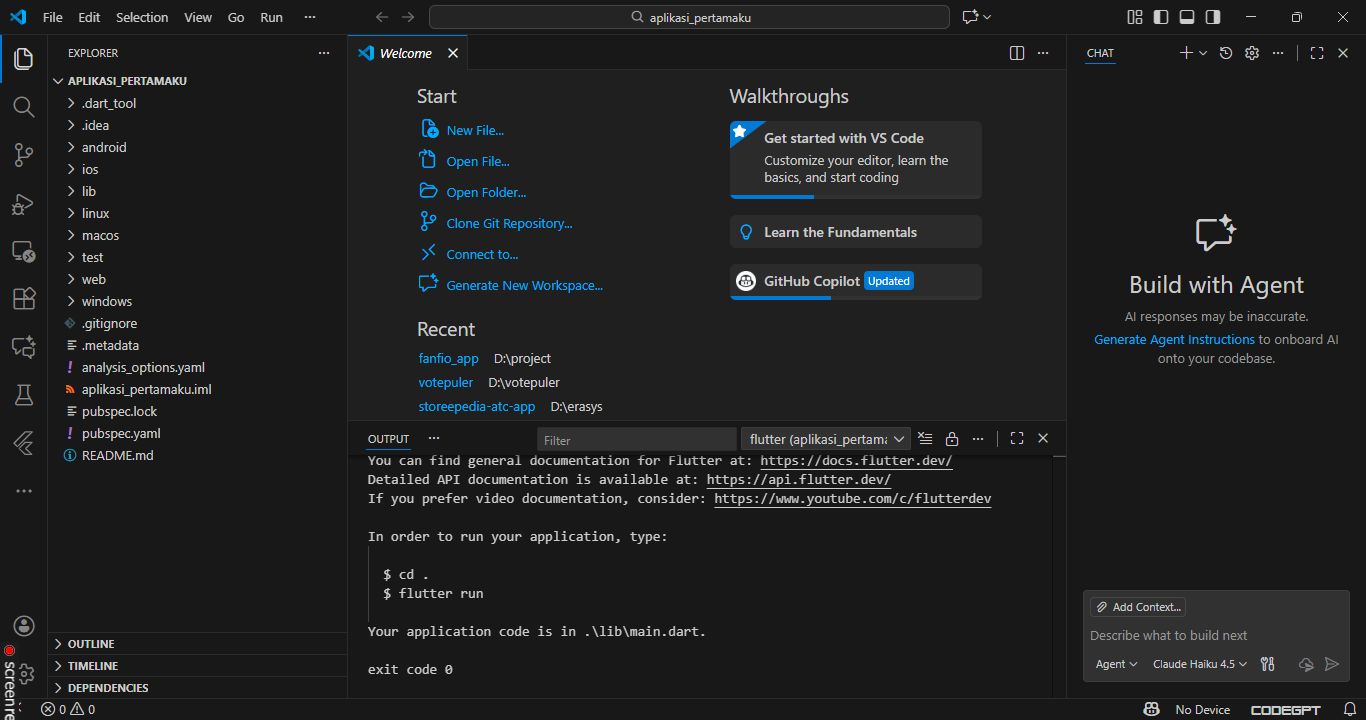Screen dimensions: 1366x720
Task: Maximize the chat panel size
Action: tap(1317, 53)
